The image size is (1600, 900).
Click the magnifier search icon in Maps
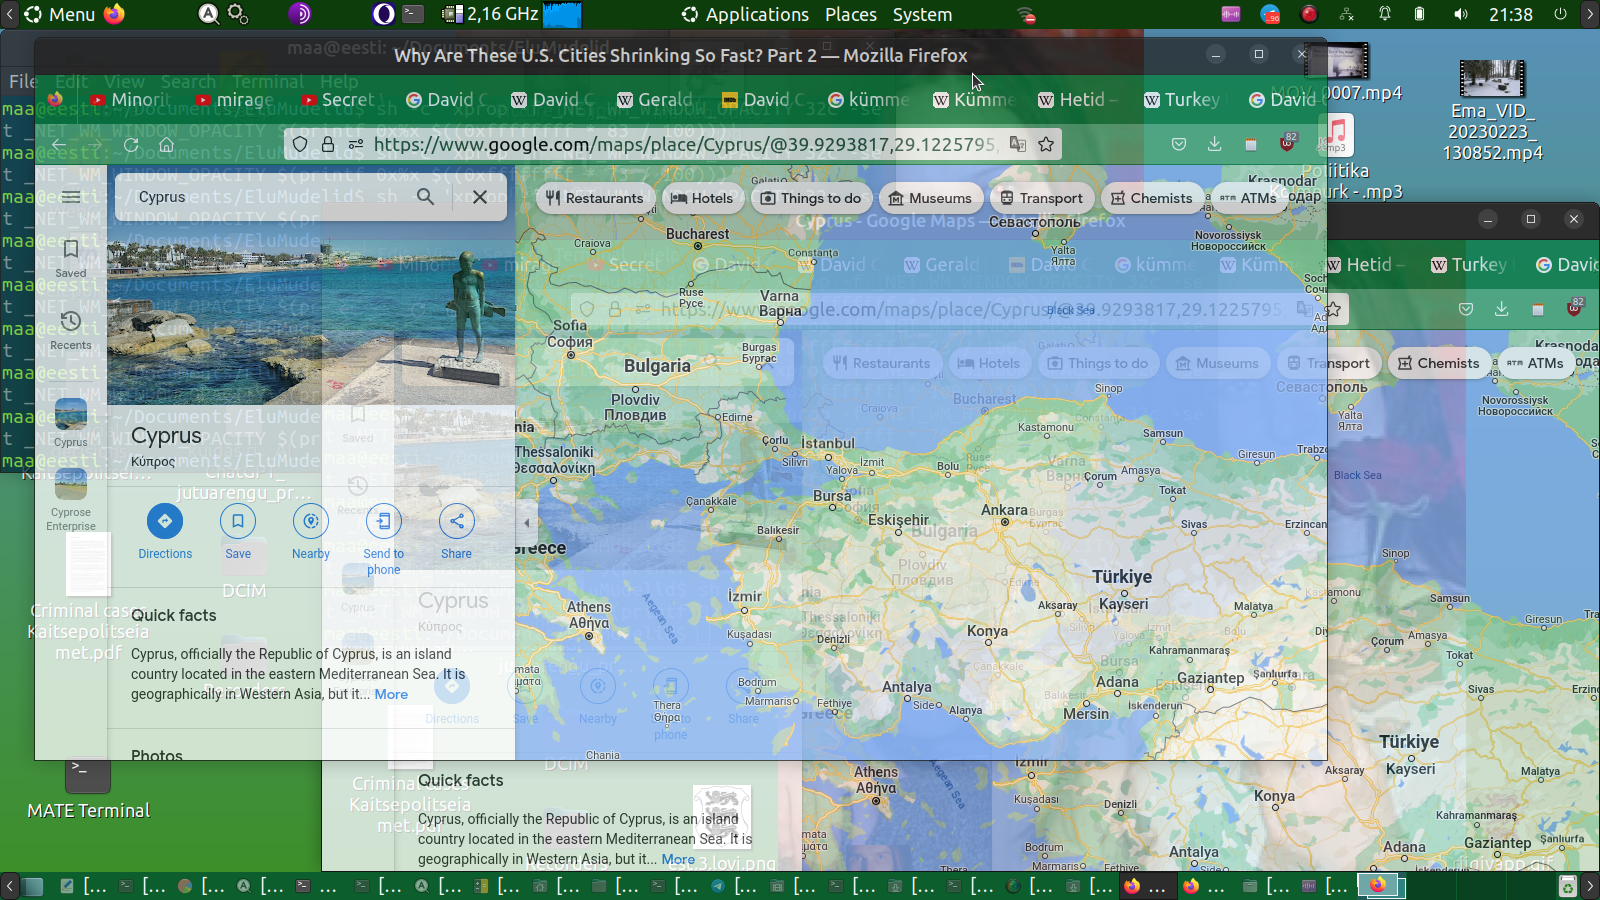click(x=425, y=197)
